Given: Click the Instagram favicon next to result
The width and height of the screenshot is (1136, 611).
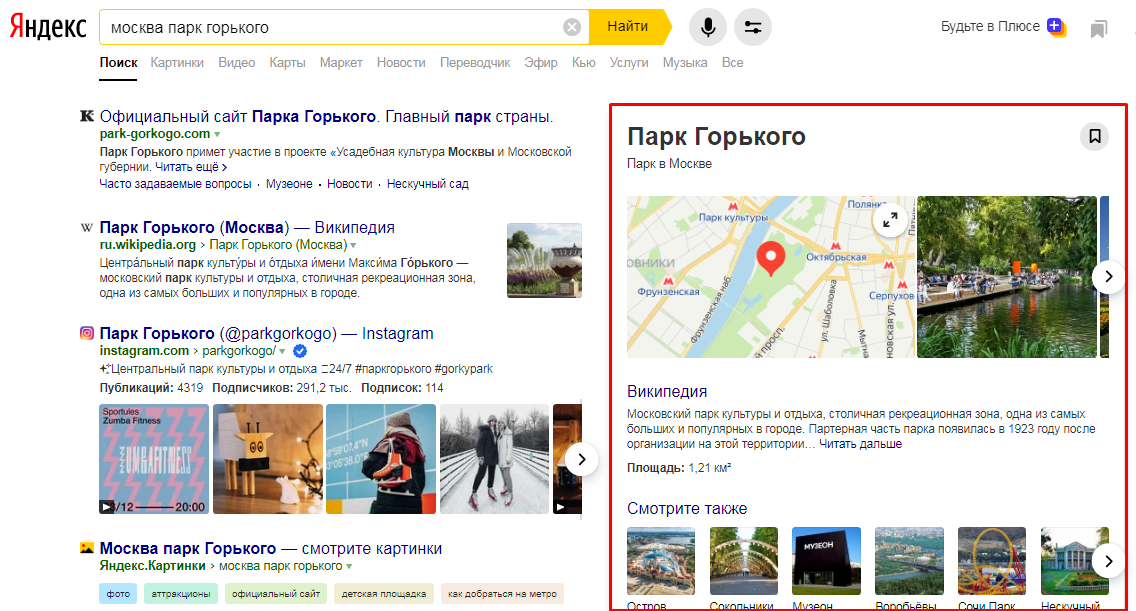Looking at the screenshot, I should click(87, 333).
